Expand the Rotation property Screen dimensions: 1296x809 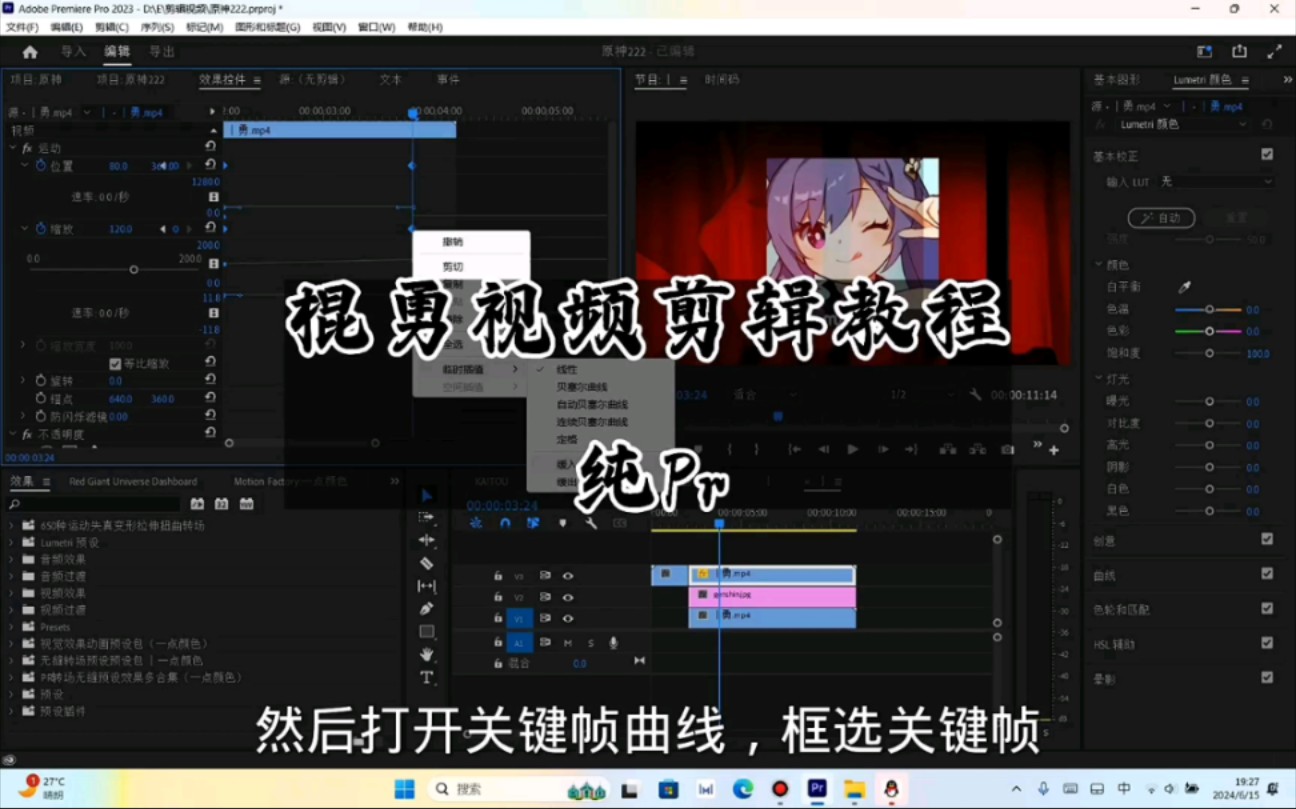click(24, 381)
